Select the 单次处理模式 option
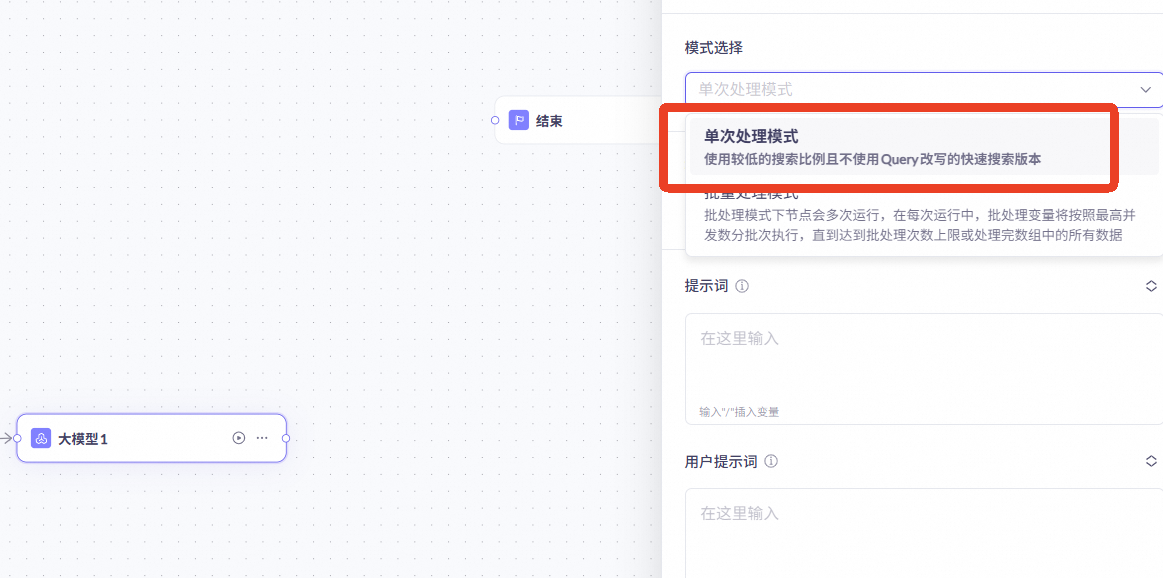The width and height of the screenshot is (1163, 578). pos(924,147)
